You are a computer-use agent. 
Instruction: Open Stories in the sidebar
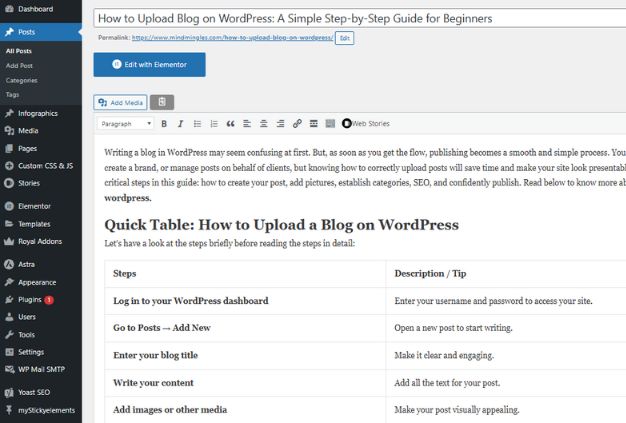[x=41, y=183]
